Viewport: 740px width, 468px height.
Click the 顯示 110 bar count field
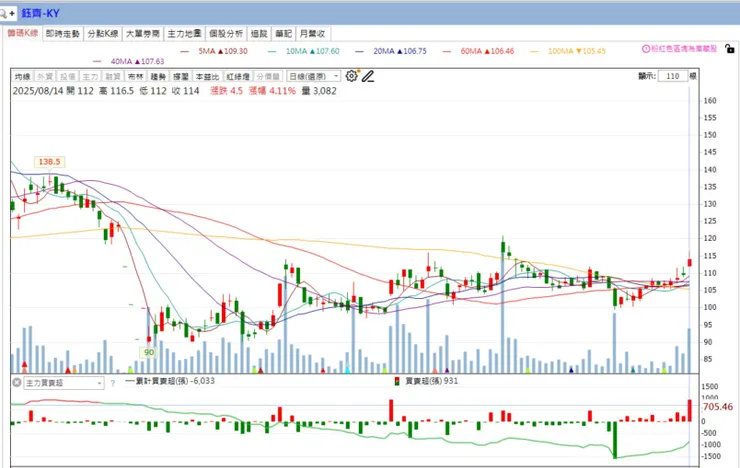(673, 76)
